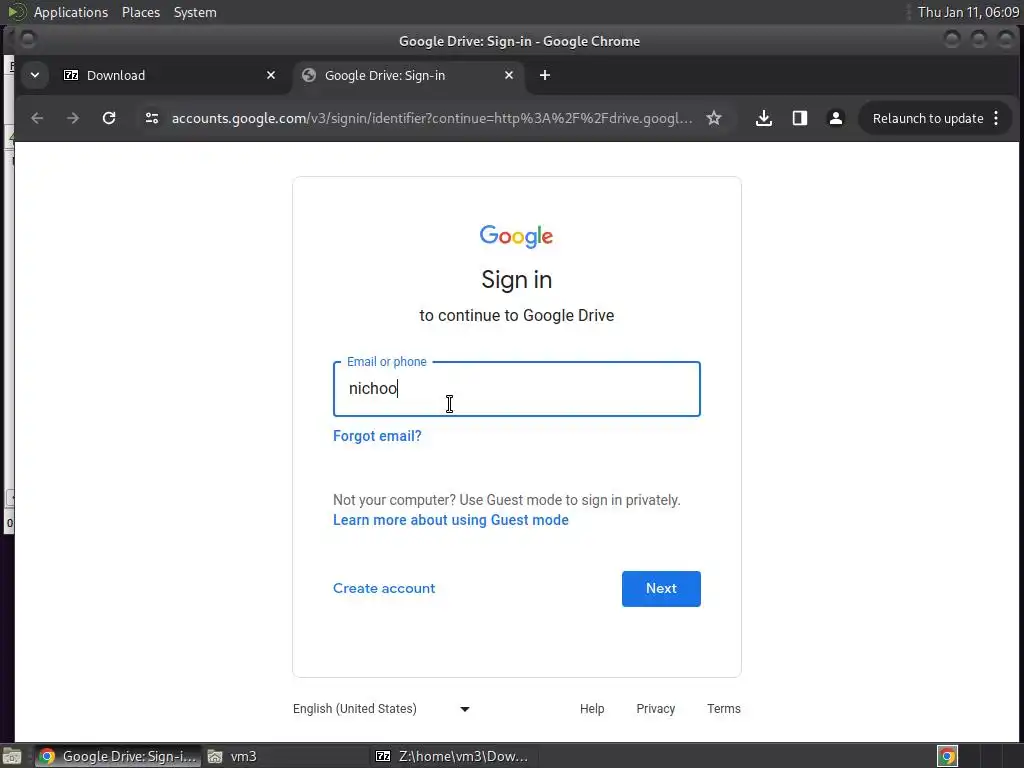Open the three-dot Chrome menu
The image size is (1024, 768).
point(996,118)
